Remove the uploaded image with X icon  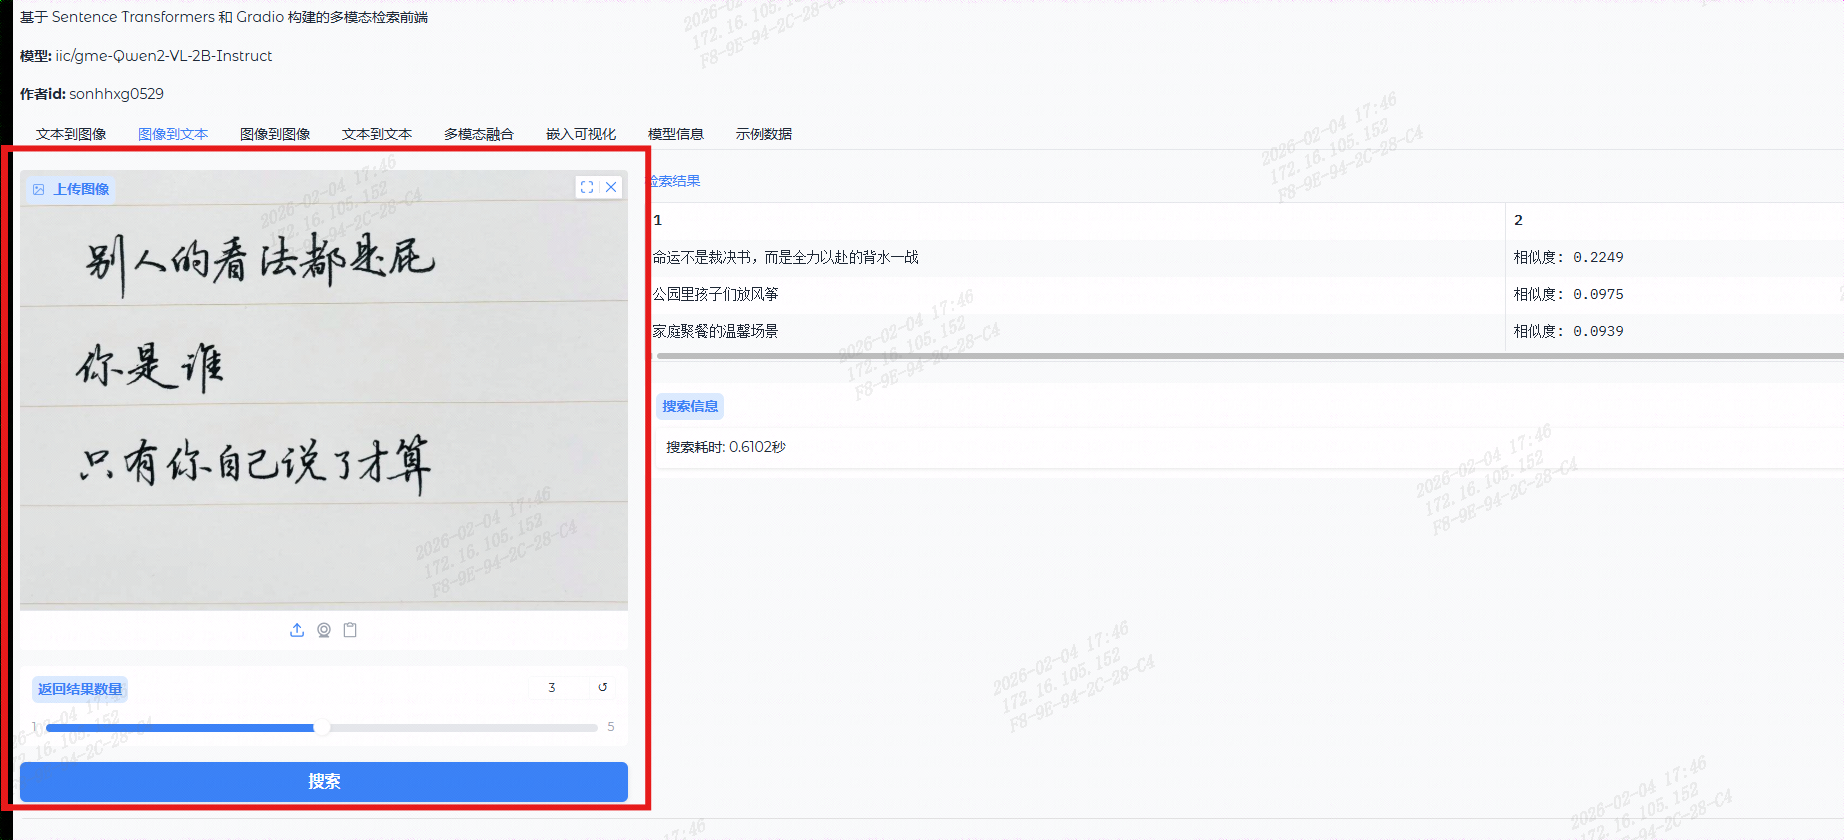[x=611, y=187]
